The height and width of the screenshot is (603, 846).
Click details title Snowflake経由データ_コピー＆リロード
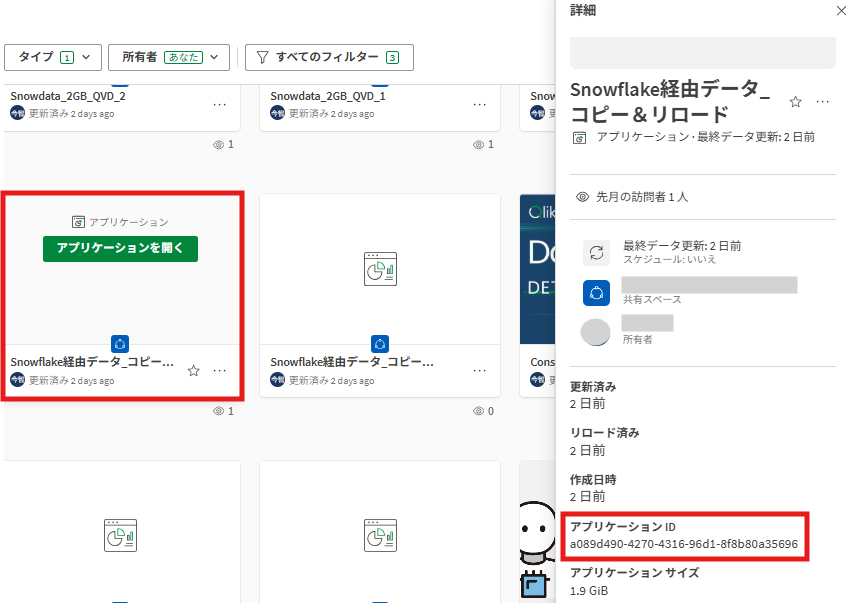pos(670,102)
